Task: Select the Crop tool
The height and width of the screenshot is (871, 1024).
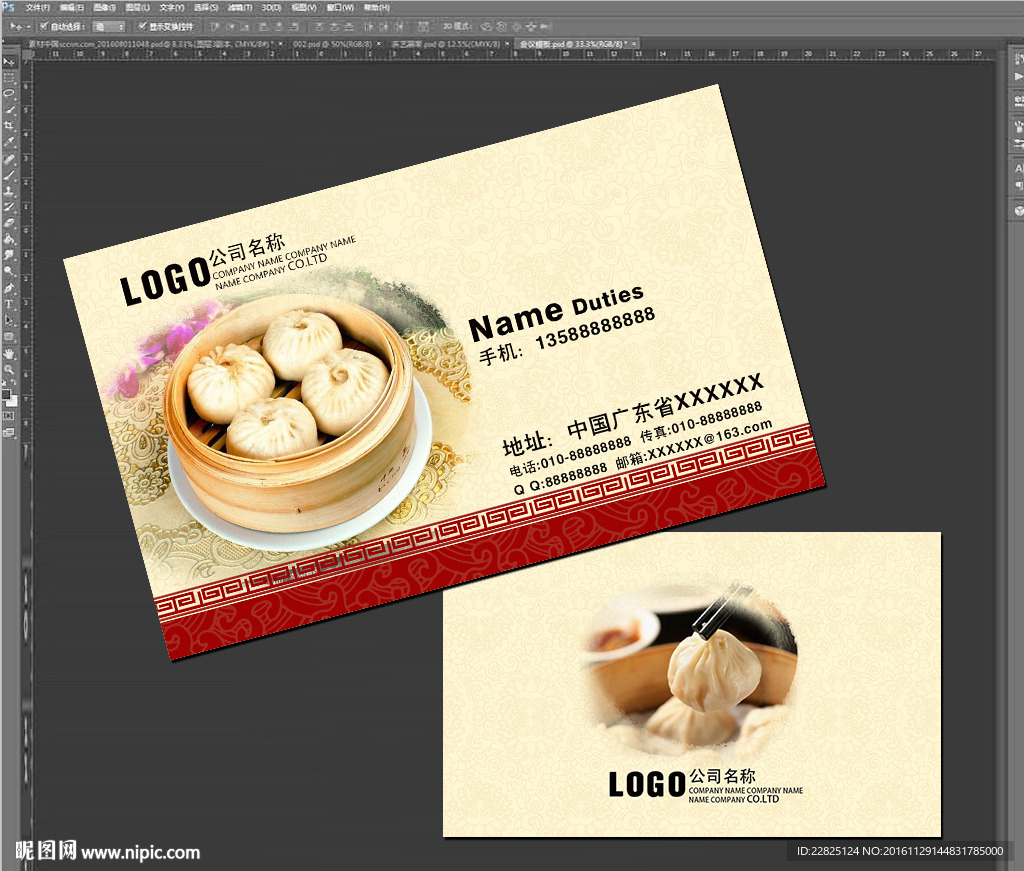Action: tap(8, 126)
